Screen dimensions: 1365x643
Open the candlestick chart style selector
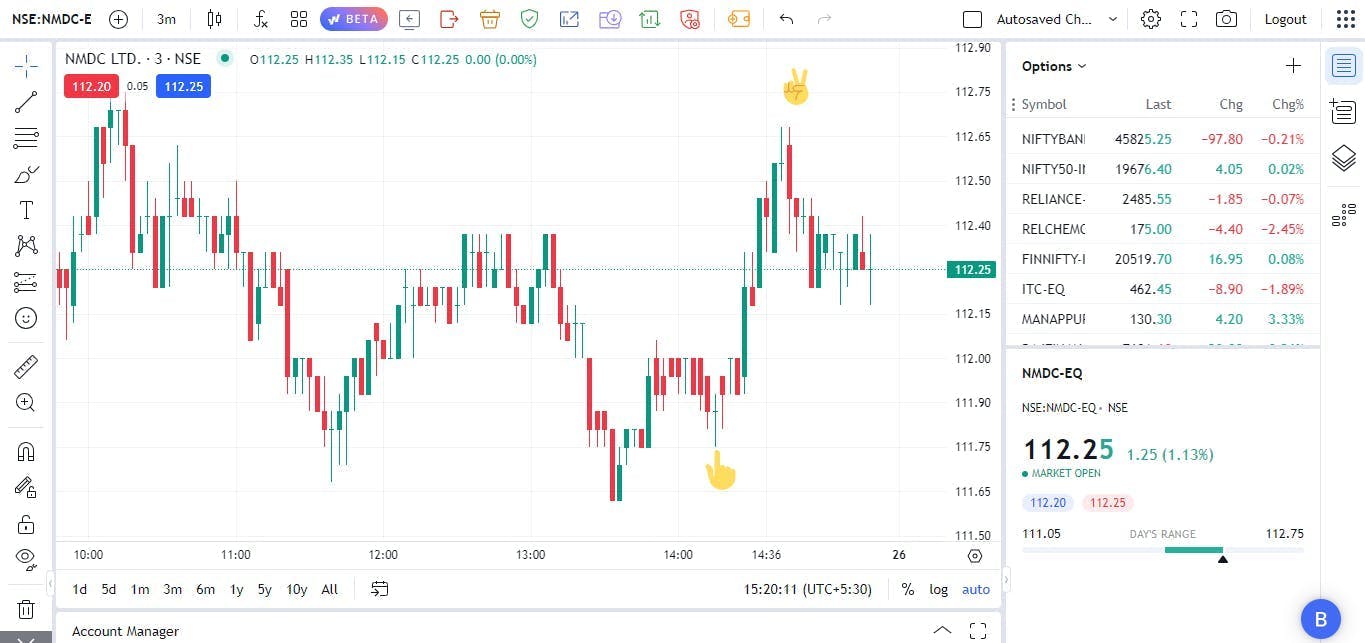pos(214,19)
